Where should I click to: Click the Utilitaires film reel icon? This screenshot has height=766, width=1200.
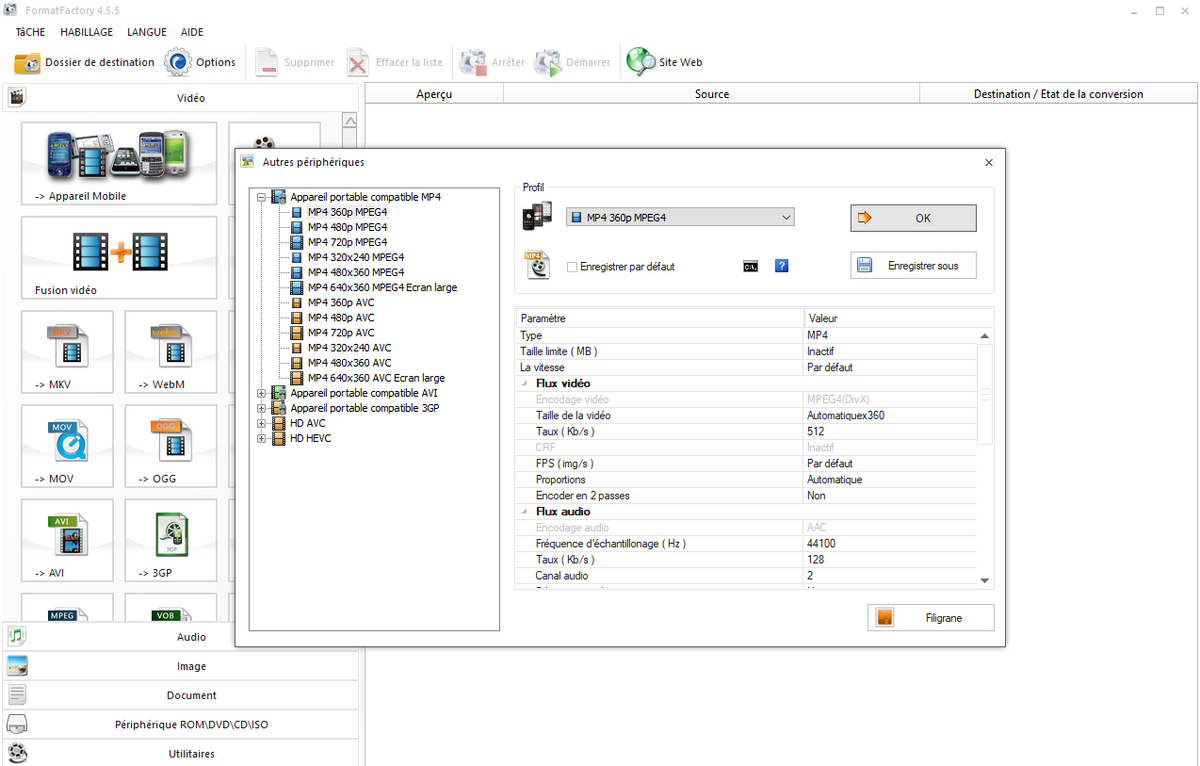(17, 753)
